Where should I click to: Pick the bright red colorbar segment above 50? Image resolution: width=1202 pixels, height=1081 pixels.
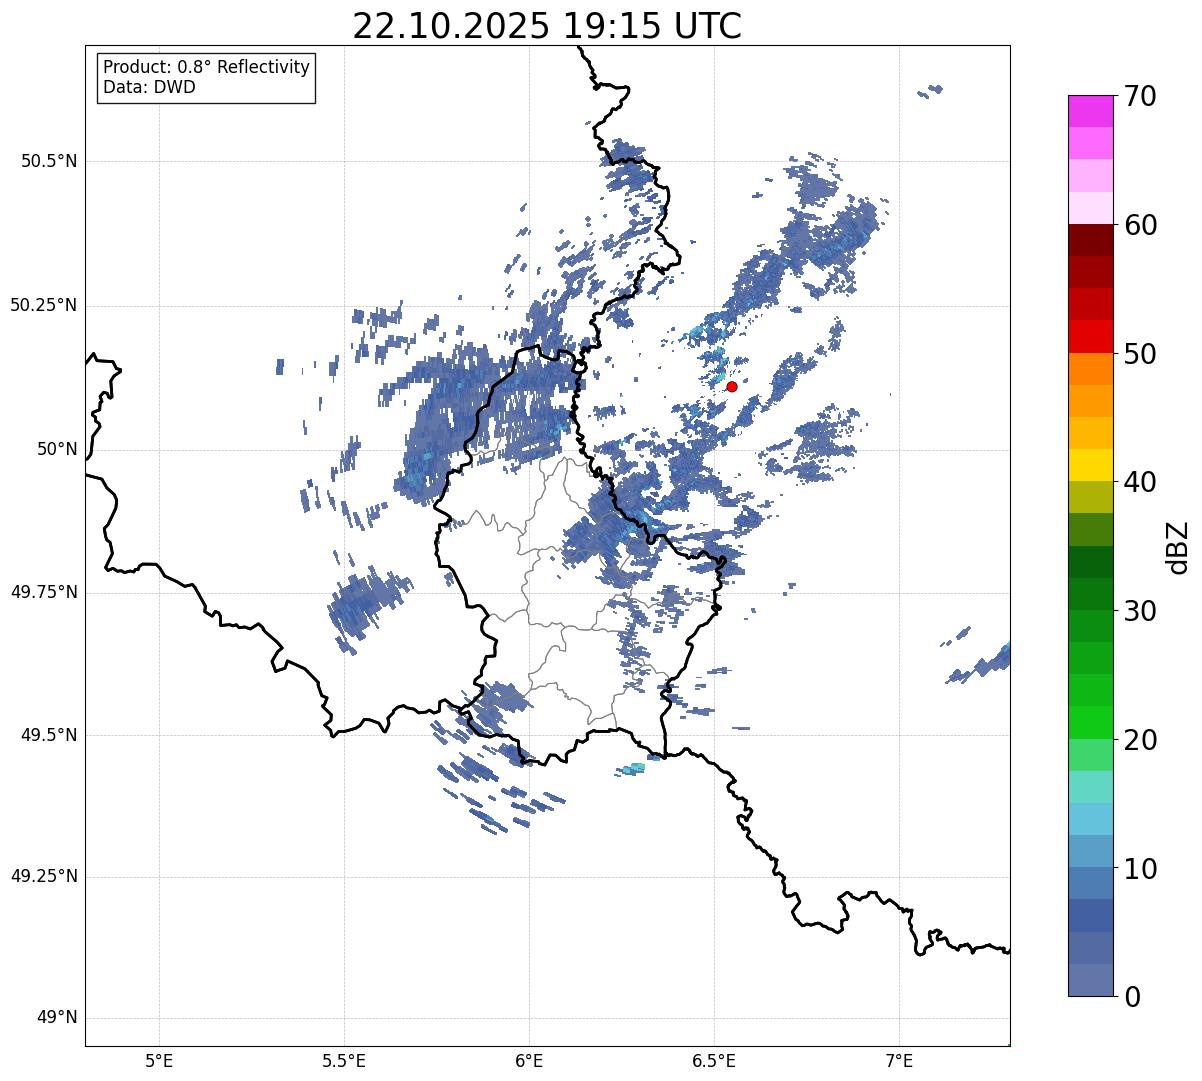[1091, 336]
